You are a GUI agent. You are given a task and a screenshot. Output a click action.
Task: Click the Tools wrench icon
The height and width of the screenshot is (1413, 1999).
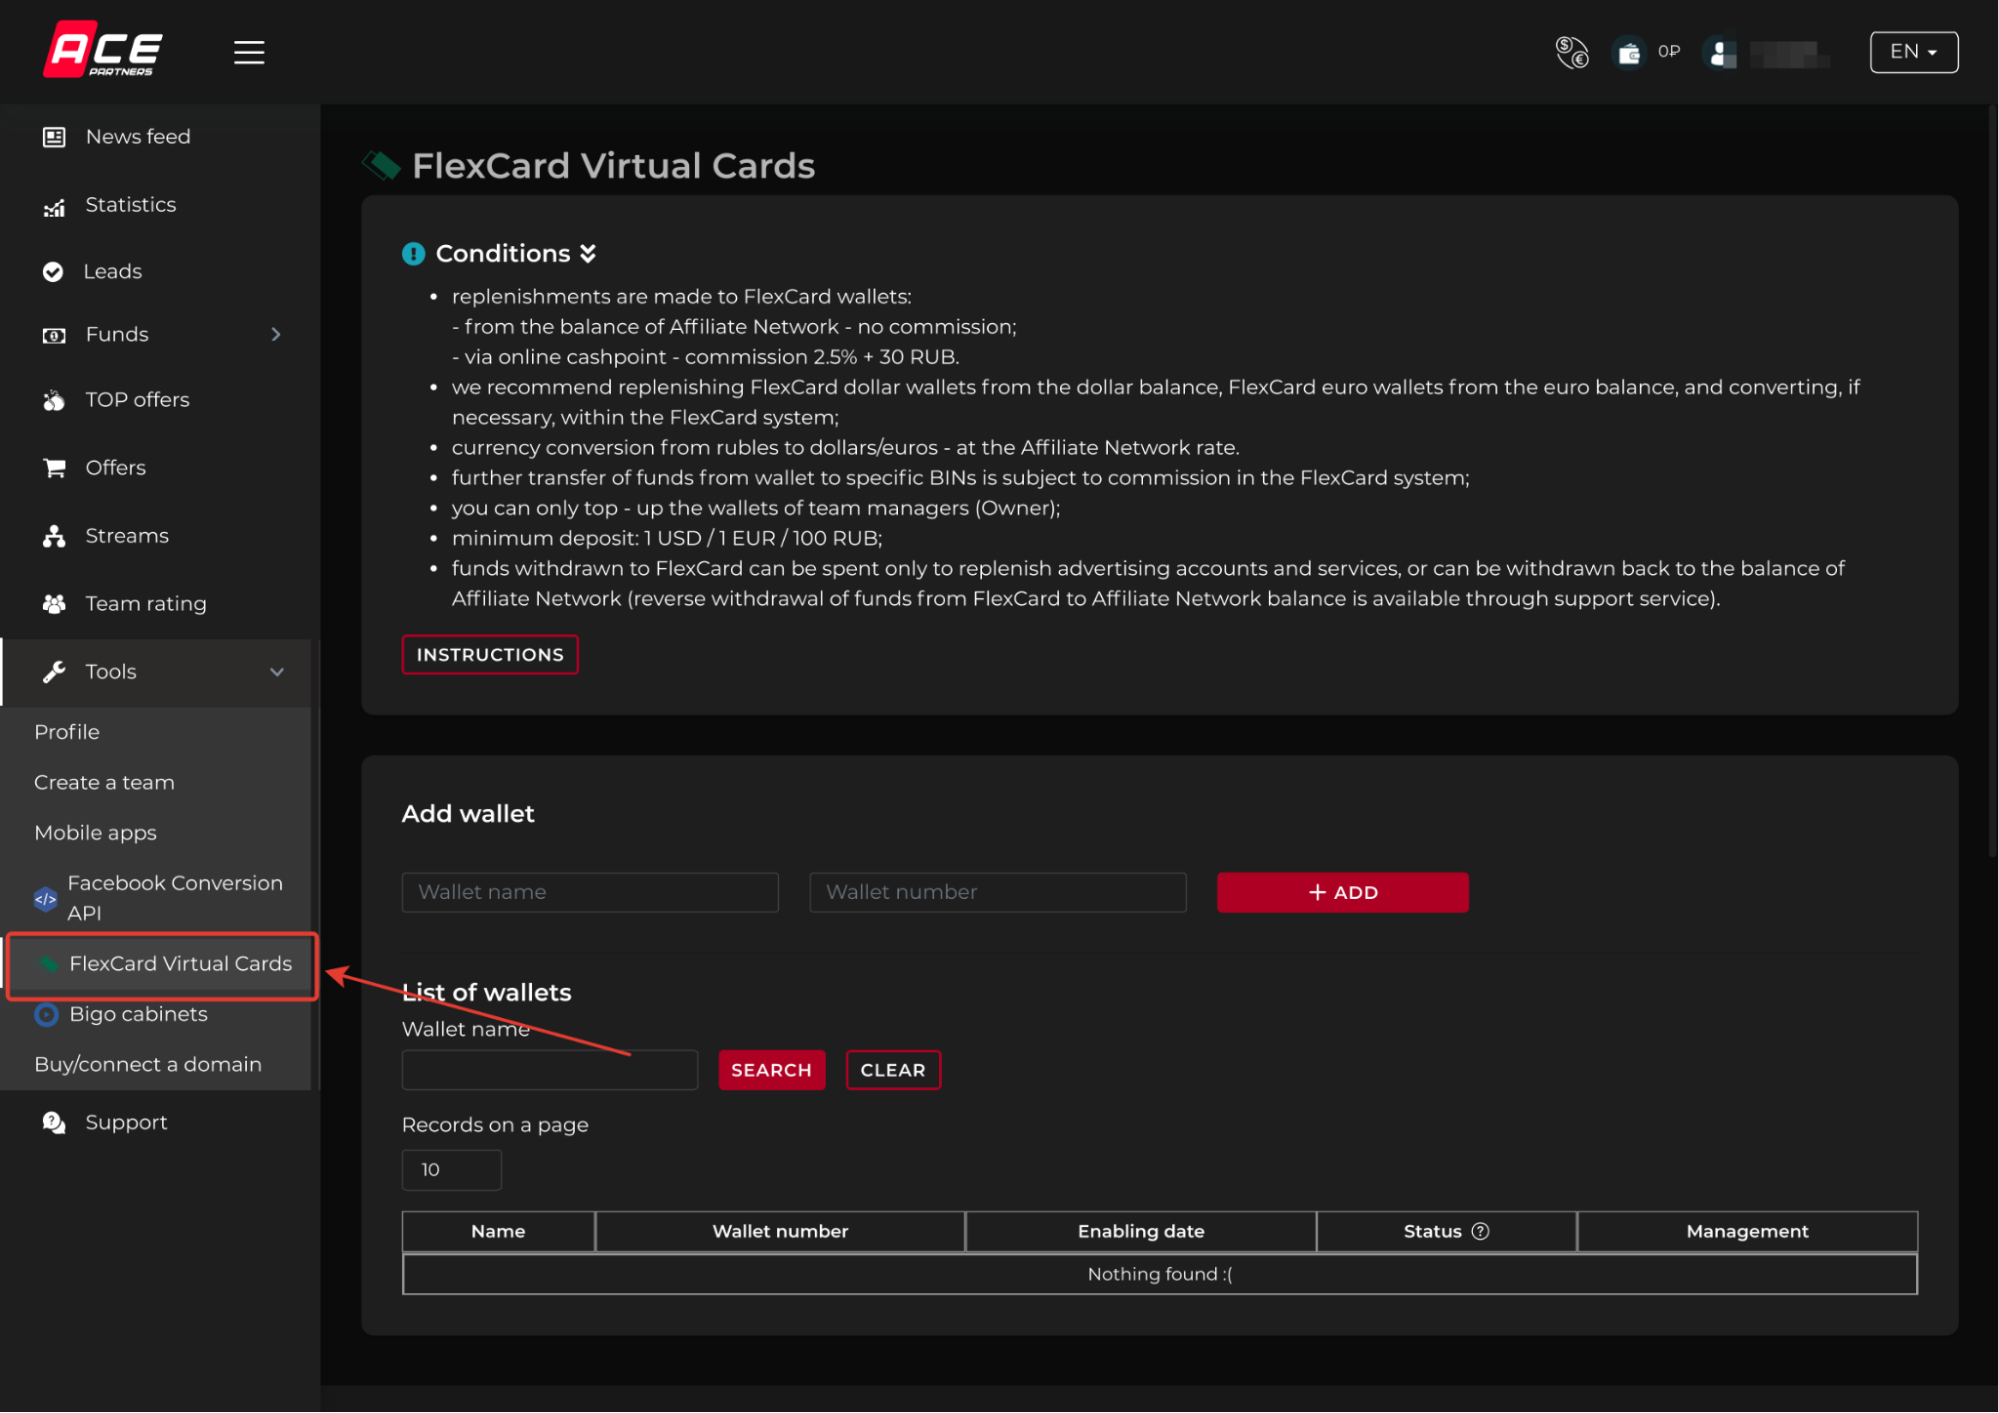pyautogui.click(x=54, y=672)
